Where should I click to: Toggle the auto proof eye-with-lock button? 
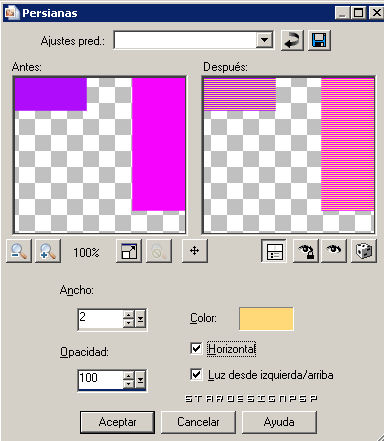pos(306,251)
